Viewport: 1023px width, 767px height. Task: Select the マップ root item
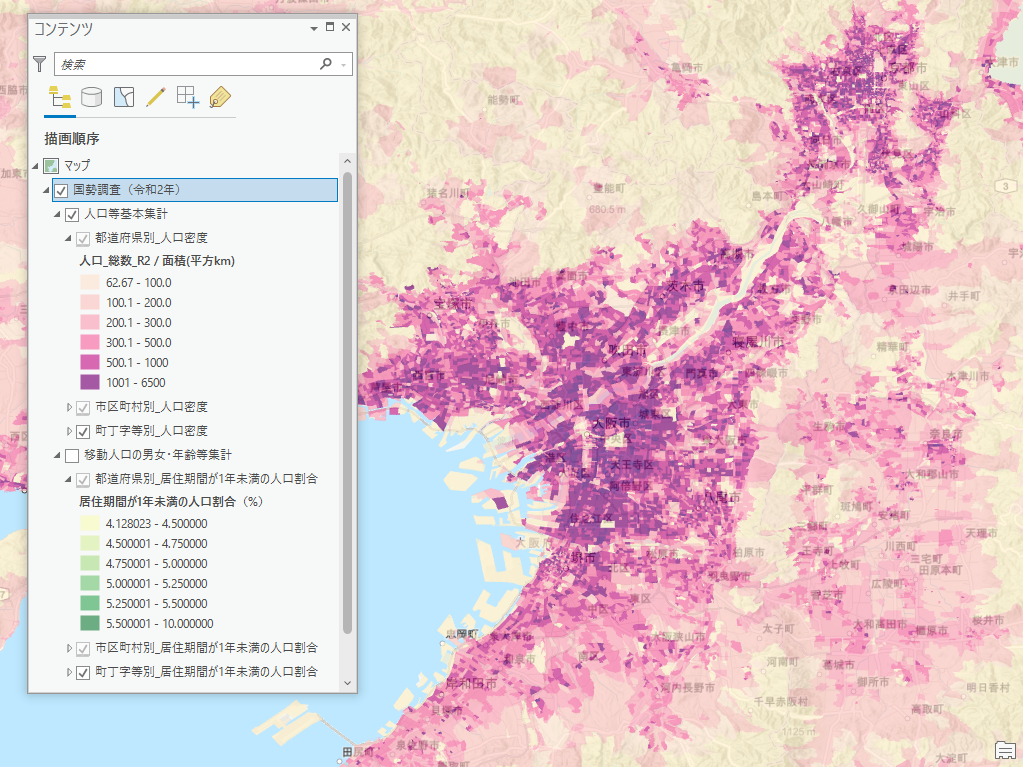click(76, 165)
